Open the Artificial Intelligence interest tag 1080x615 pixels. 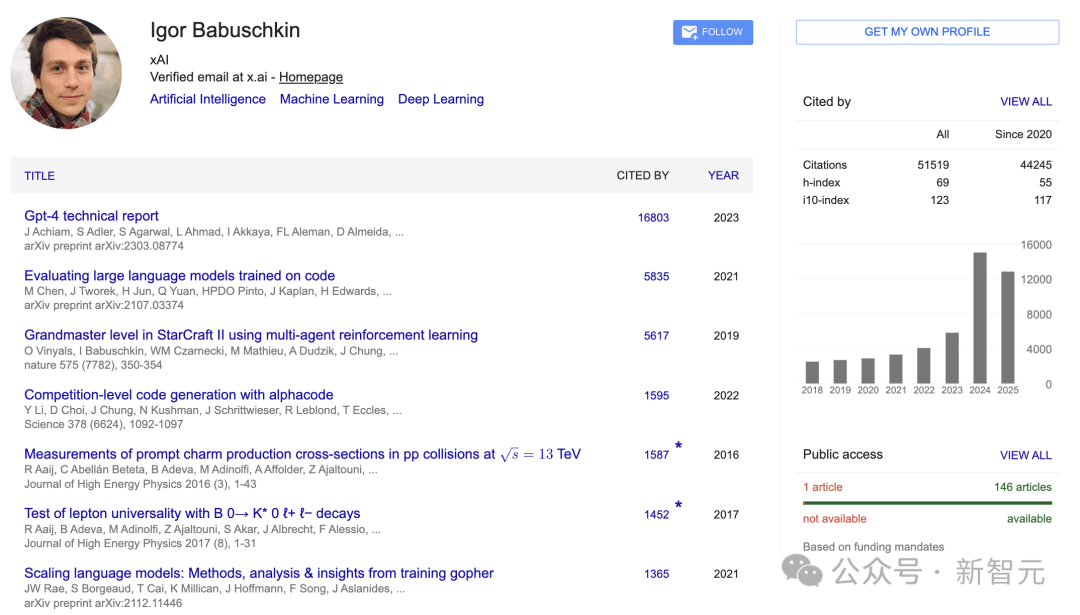207,99
